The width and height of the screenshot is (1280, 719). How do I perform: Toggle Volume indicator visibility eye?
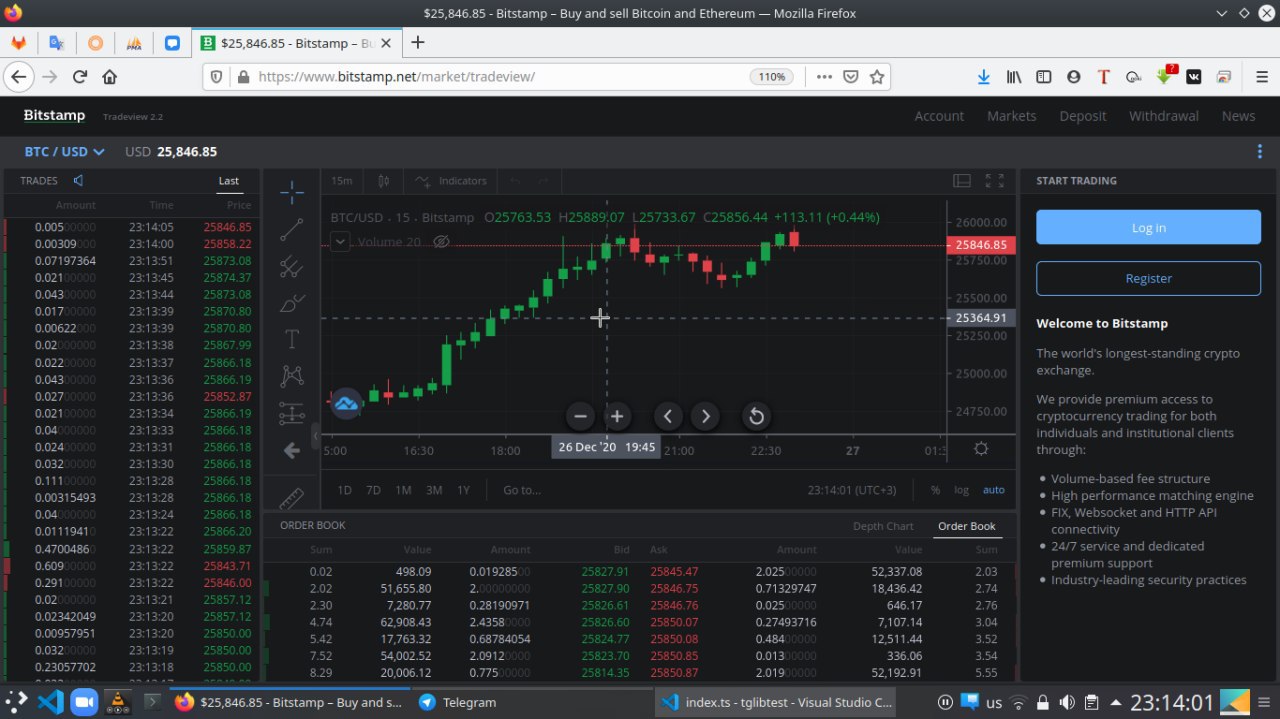pyautogui.click(x=441, y=242)
